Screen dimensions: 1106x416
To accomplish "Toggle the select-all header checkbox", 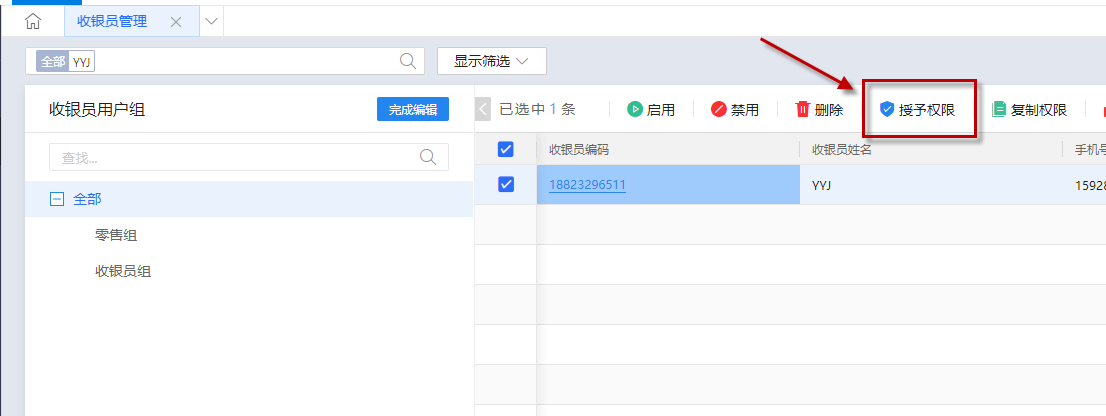I will point(506,149).
